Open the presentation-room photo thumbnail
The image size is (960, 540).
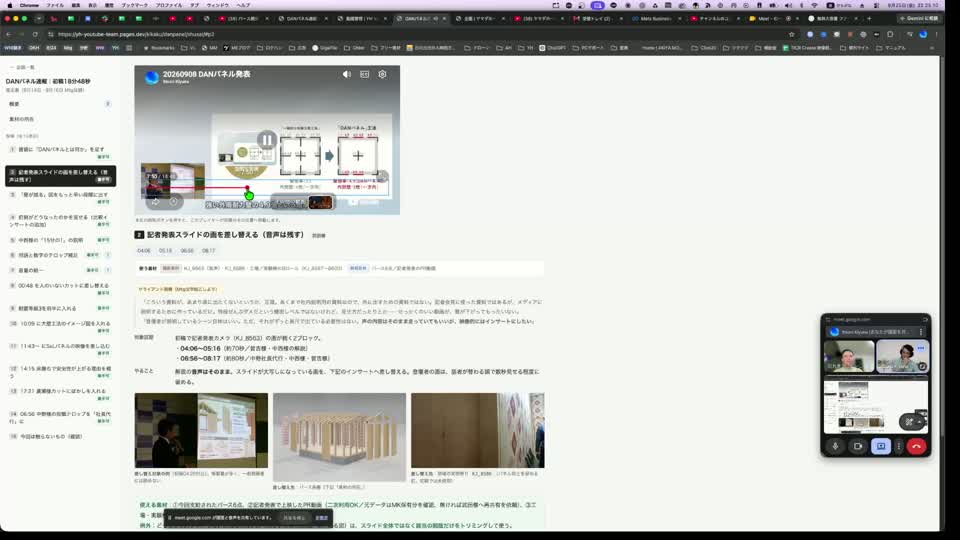pyautogui.click(x=201, y=430)
